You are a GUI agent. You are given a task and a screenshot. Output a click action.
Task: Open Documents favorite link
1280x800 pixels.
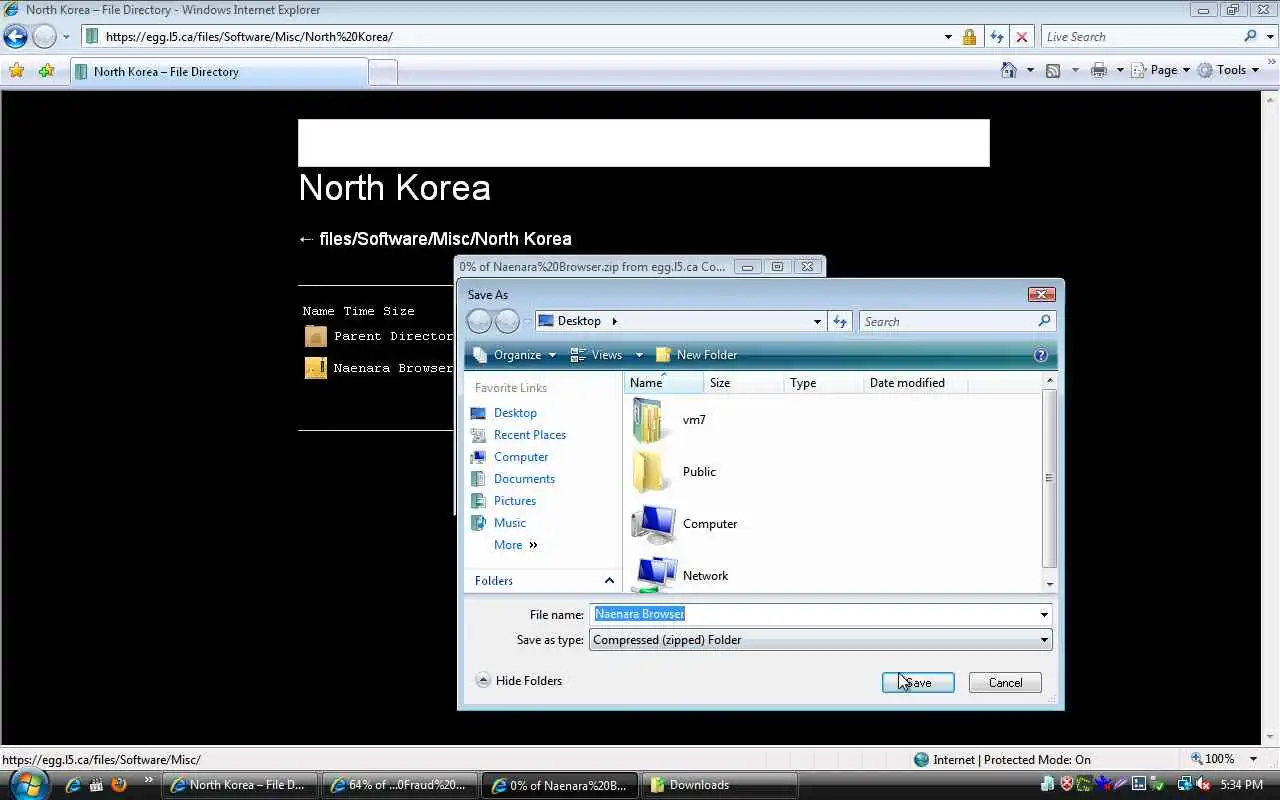(x=524, y=479)
